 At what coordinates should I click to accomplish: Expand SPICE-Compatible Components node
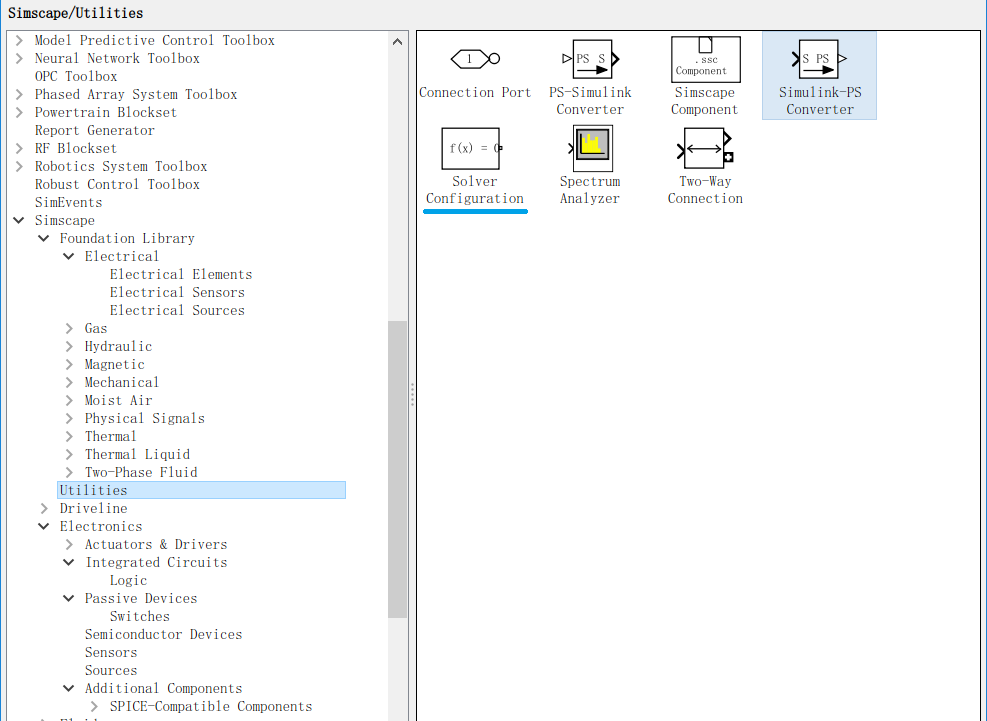click(x=94, y=707)
